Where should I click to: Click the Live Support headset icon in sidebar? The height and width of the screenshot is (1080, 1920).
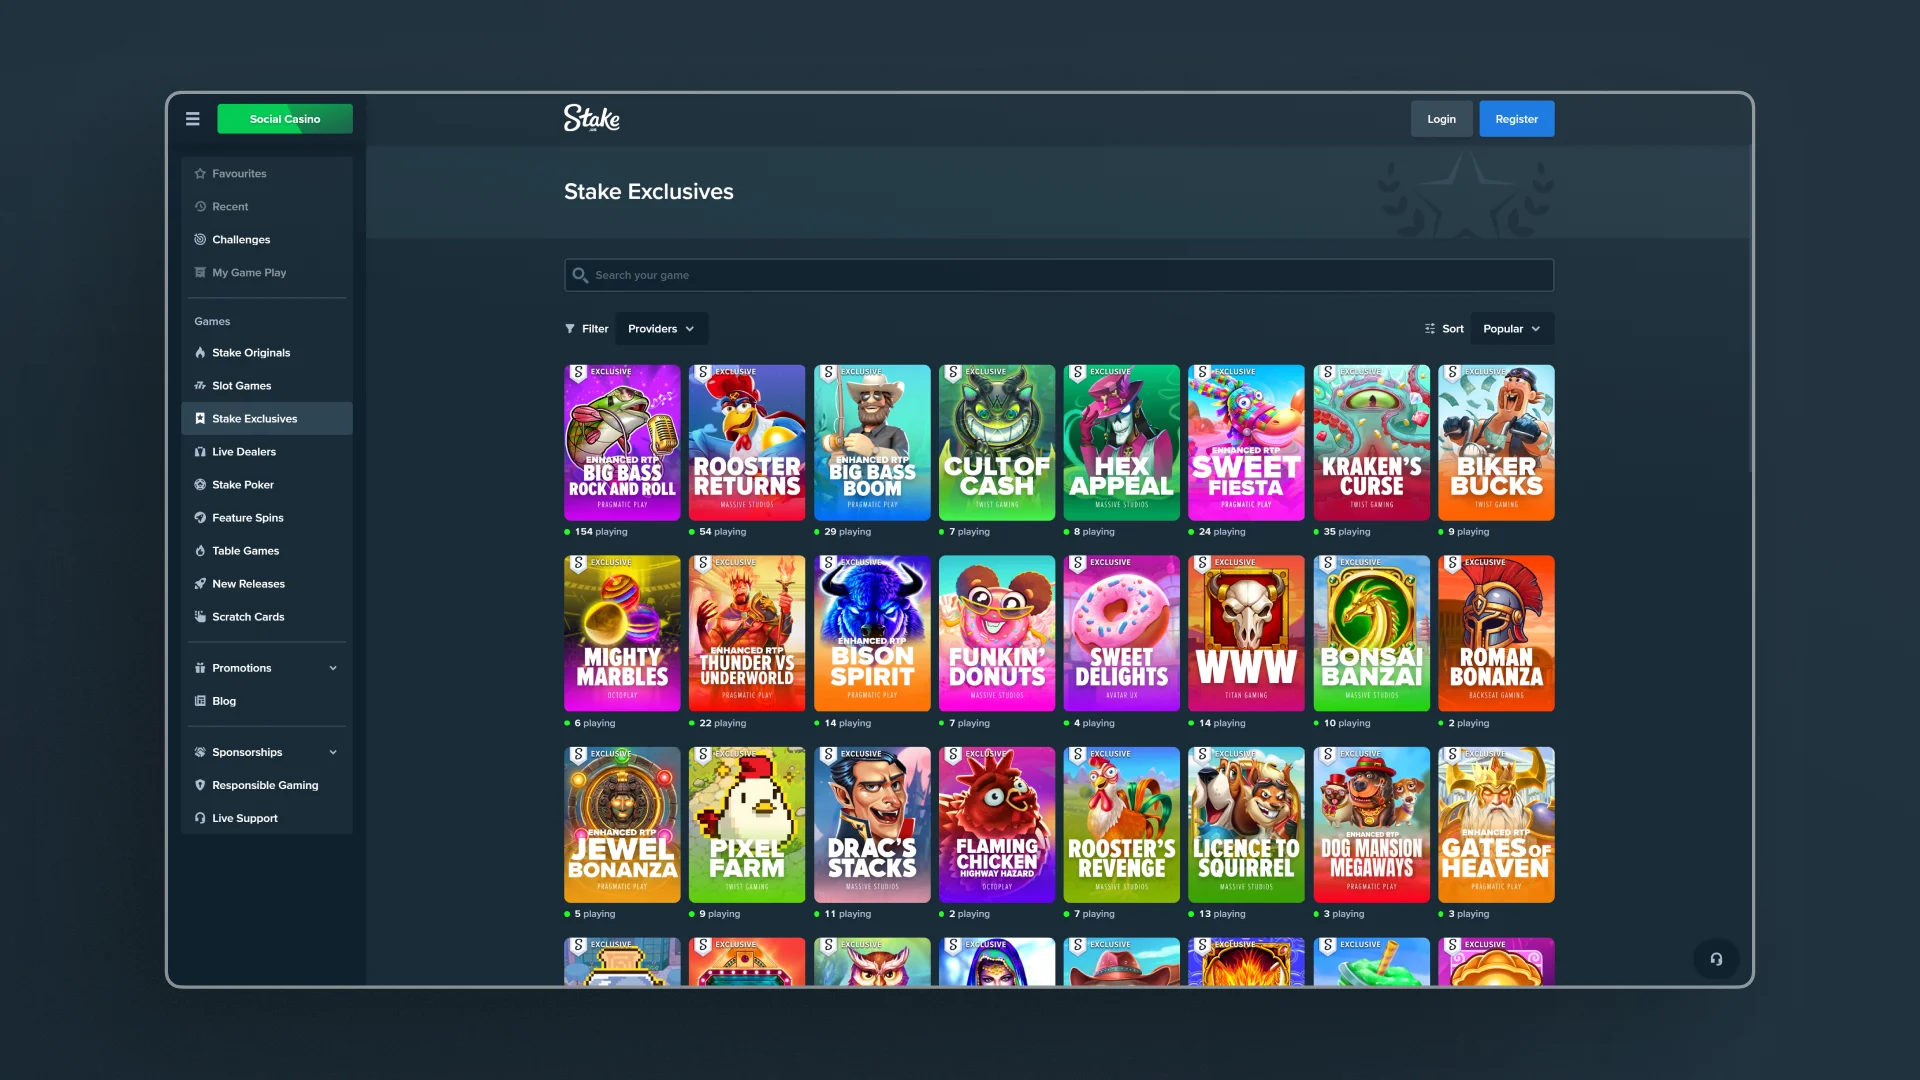(x=200, y=818)
